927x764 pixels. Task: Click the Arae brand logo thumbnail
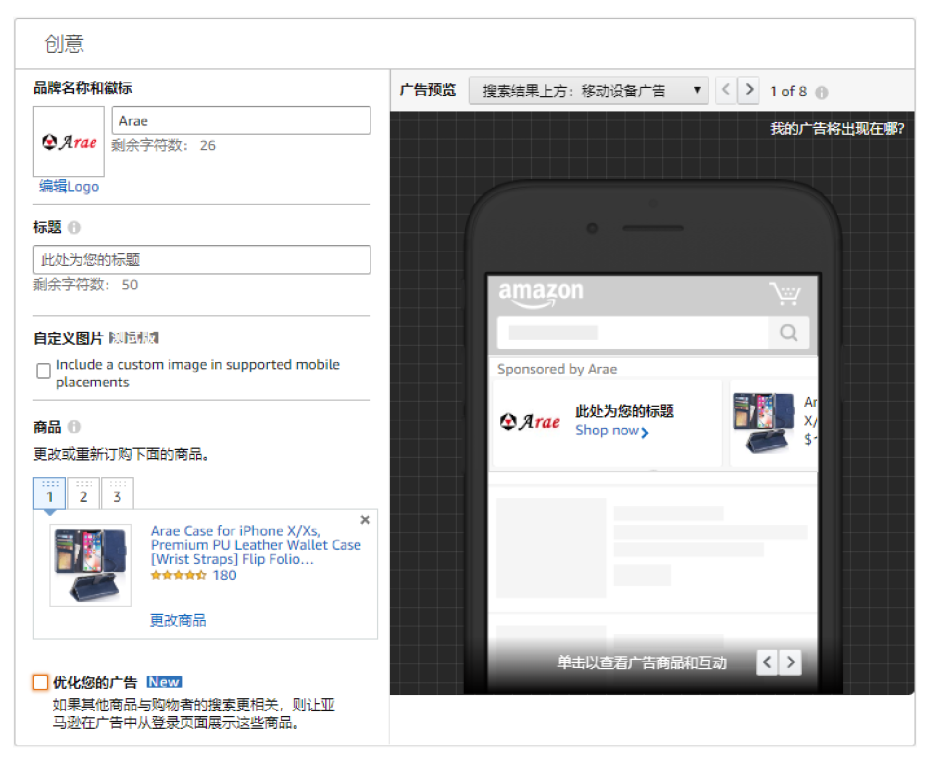click(x=69, y=141)
